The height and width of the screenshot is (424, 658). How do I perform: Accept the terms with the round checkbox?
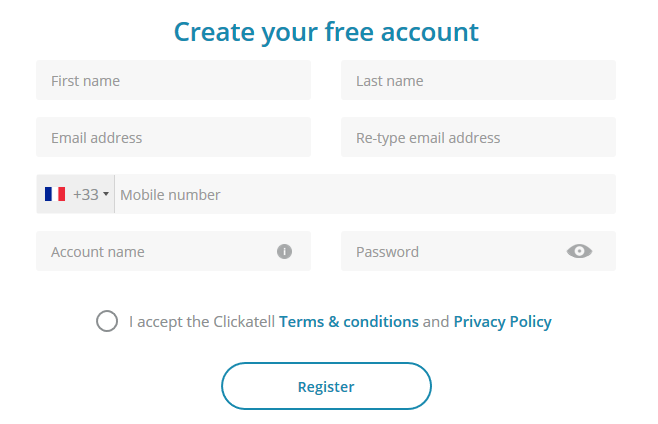click(x=107, y=321)
